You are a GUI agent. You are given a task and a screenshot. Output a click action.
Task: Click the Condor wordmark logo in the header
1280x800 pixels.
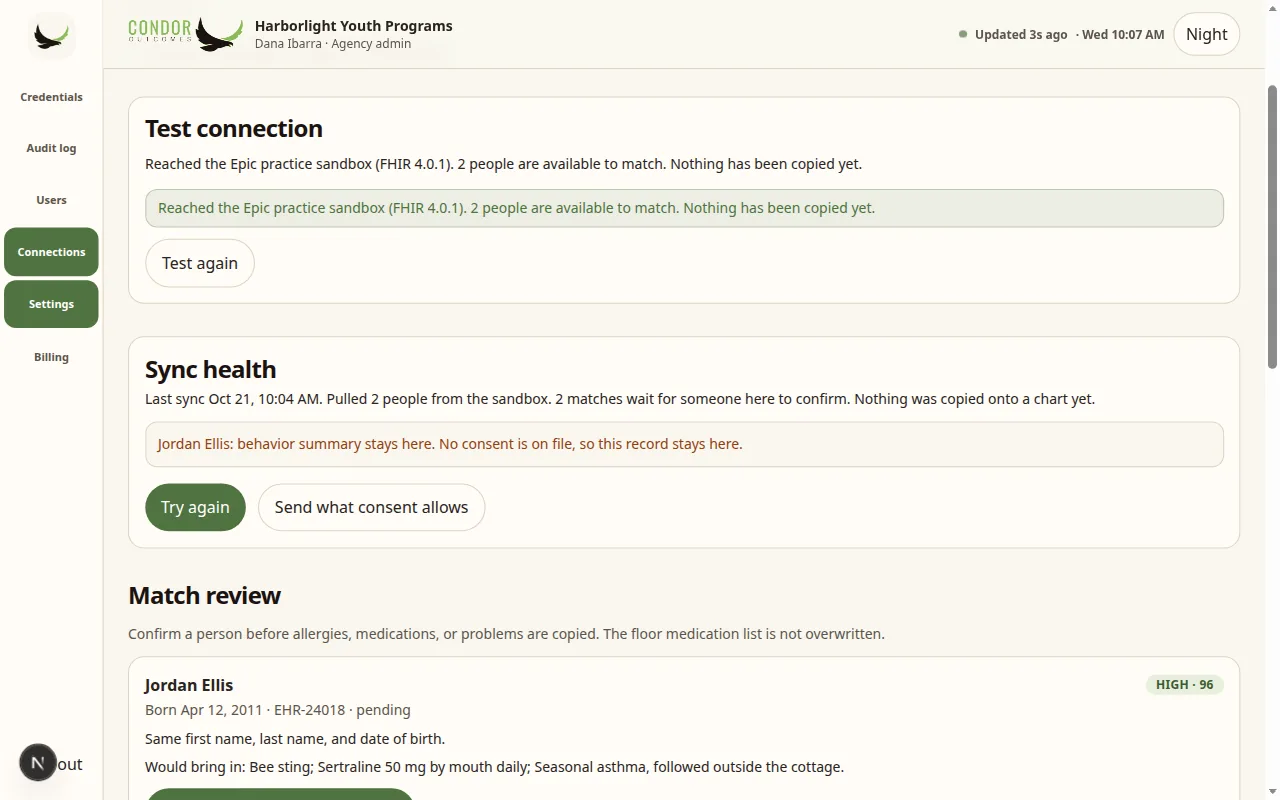tap(186, 34)
